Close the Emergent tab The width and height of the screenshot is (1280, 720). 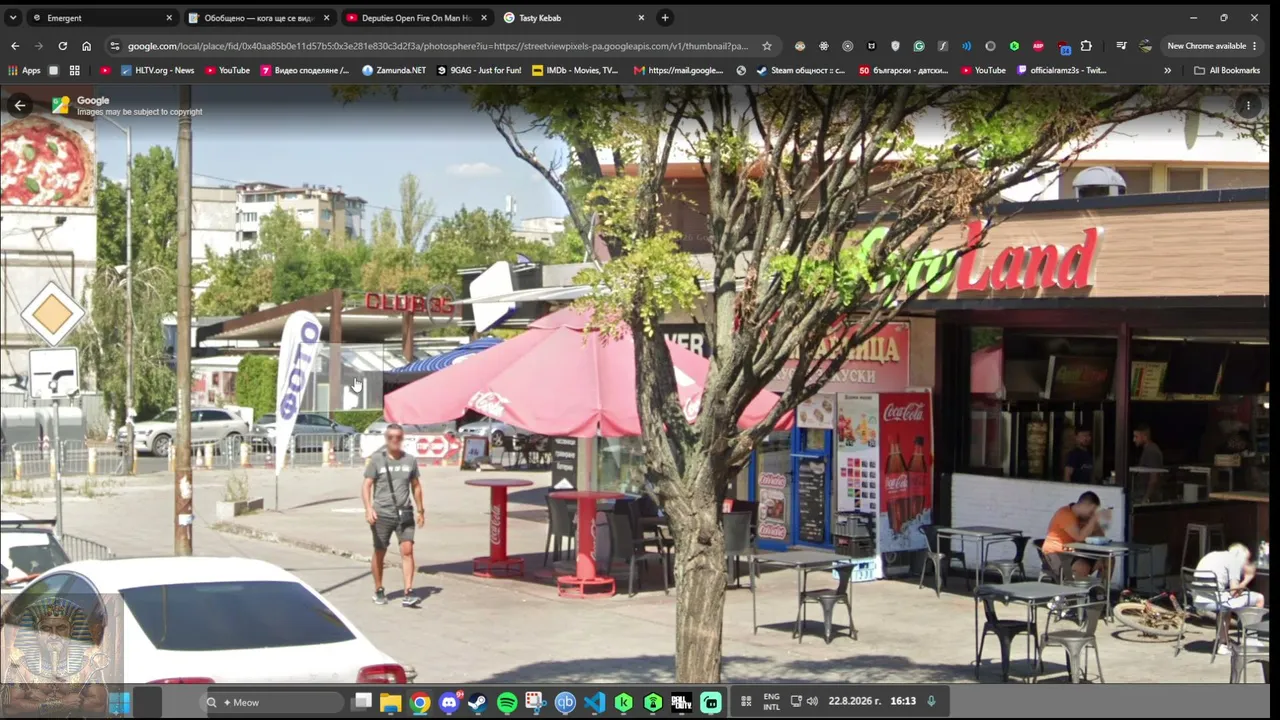169,18
